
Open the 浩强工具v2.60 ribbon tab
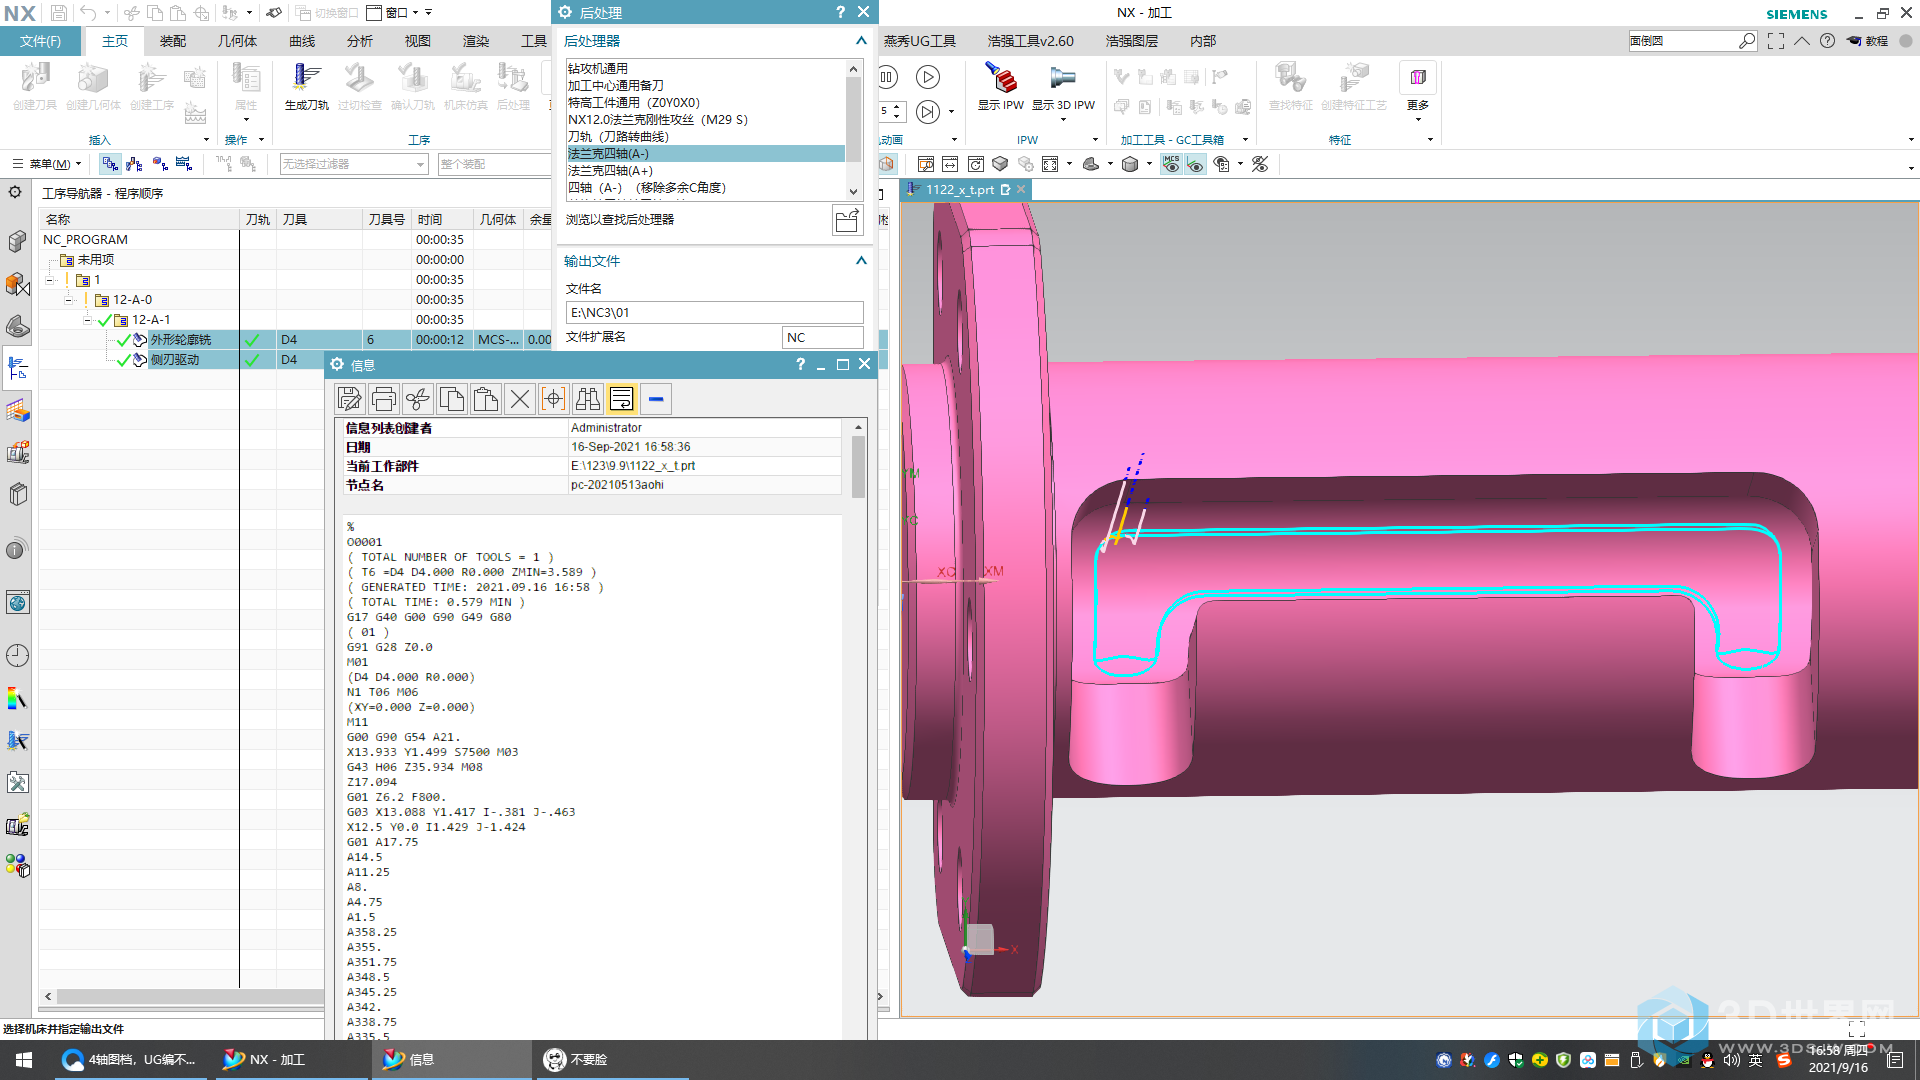pos(1030,41)
